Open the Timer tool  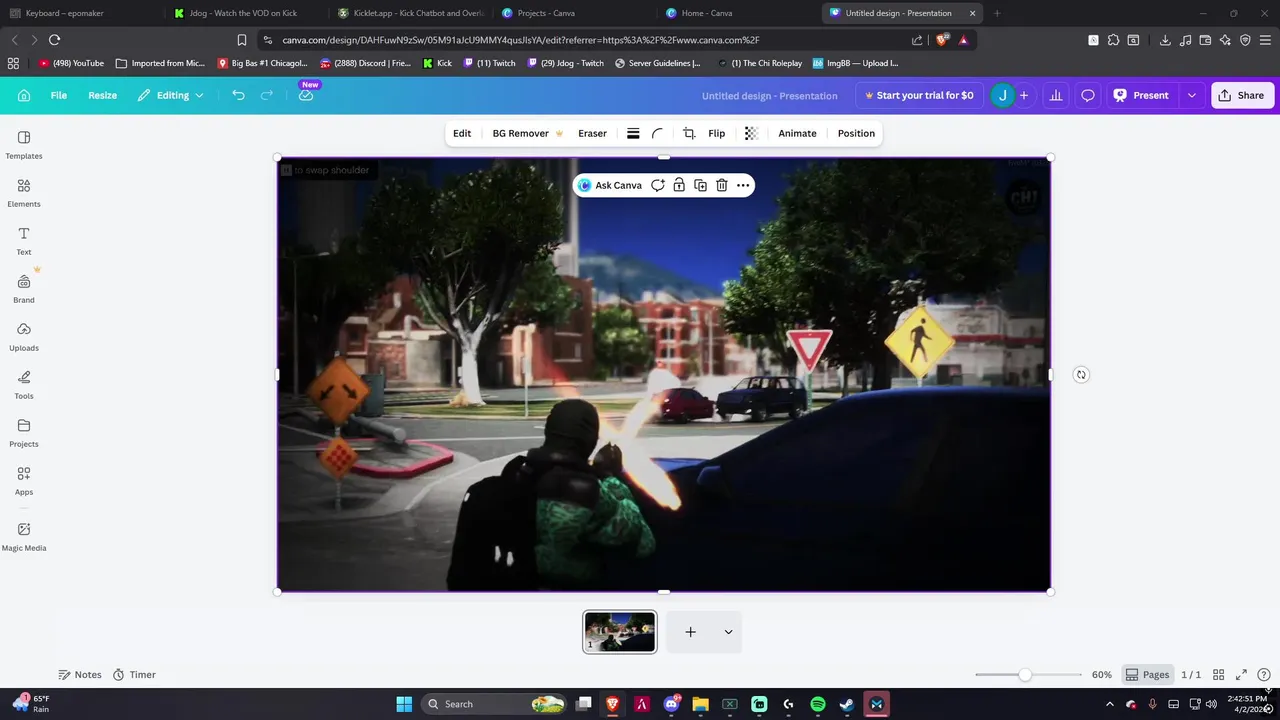coord(134,675)
